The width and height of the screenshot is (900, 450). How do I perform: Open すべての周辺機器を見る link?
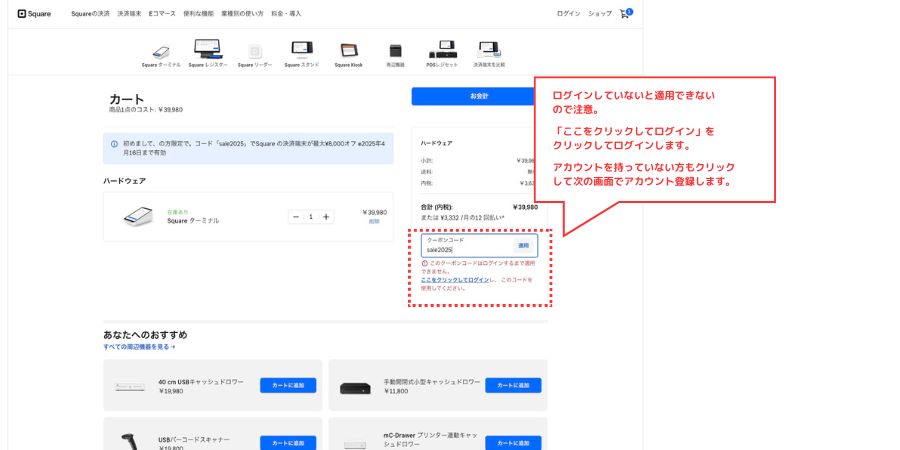click(x=139, y=347)
